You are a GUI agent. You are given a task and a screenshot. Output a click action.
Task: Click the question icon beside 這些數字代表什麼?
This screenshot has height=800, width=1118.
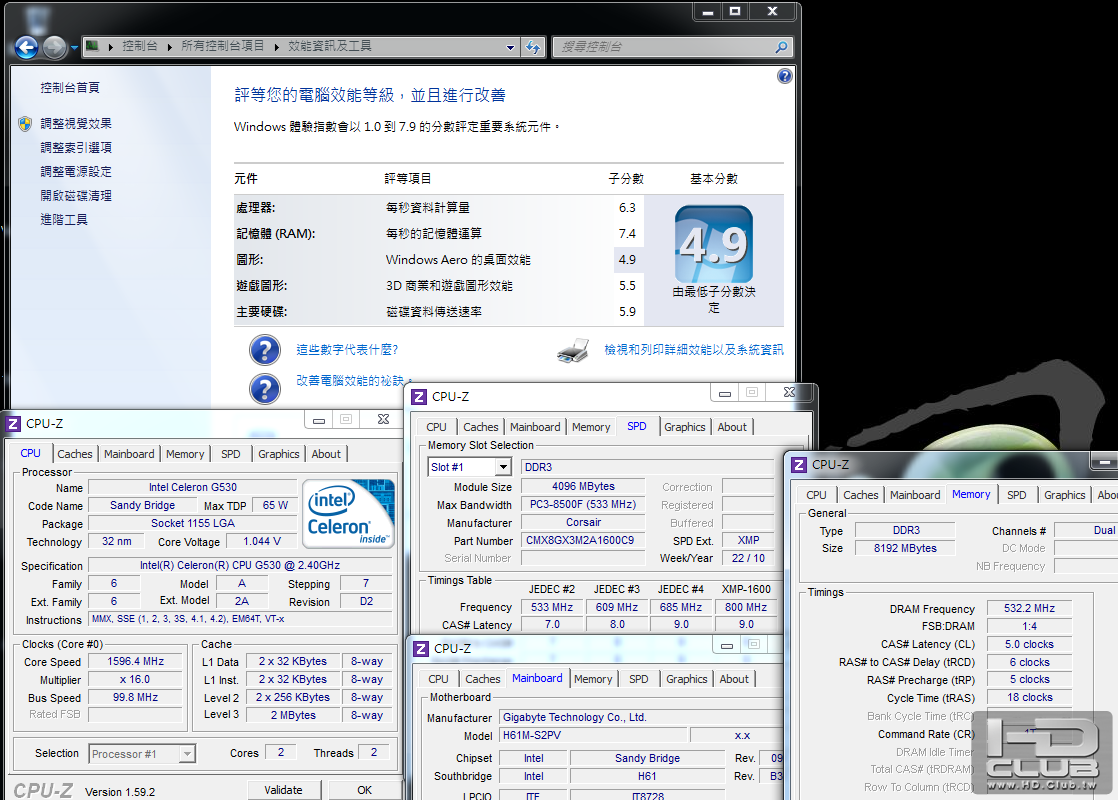point(264,350)
